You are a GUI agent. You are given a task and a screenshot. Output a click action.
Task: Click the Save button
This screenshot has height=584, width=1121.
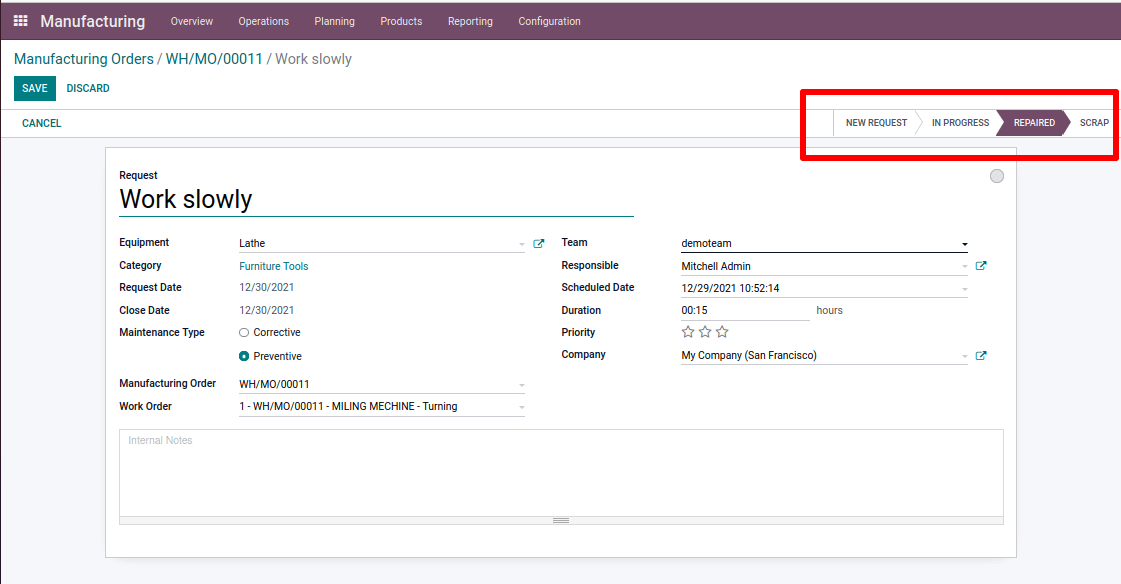coord(35,88)
